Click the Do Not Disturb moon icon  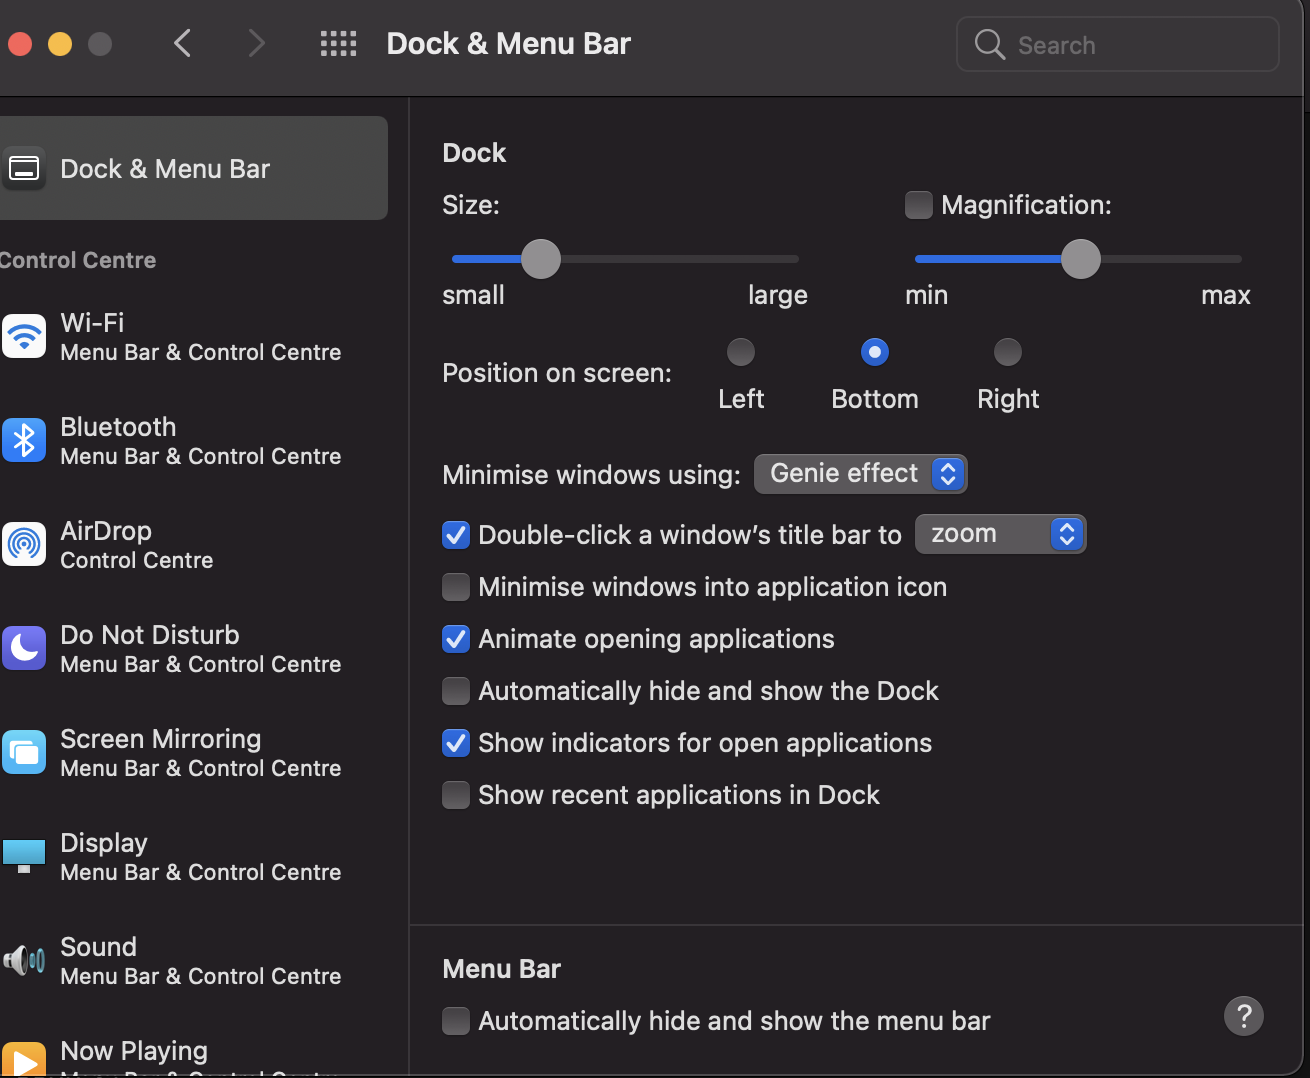[24, 649]
